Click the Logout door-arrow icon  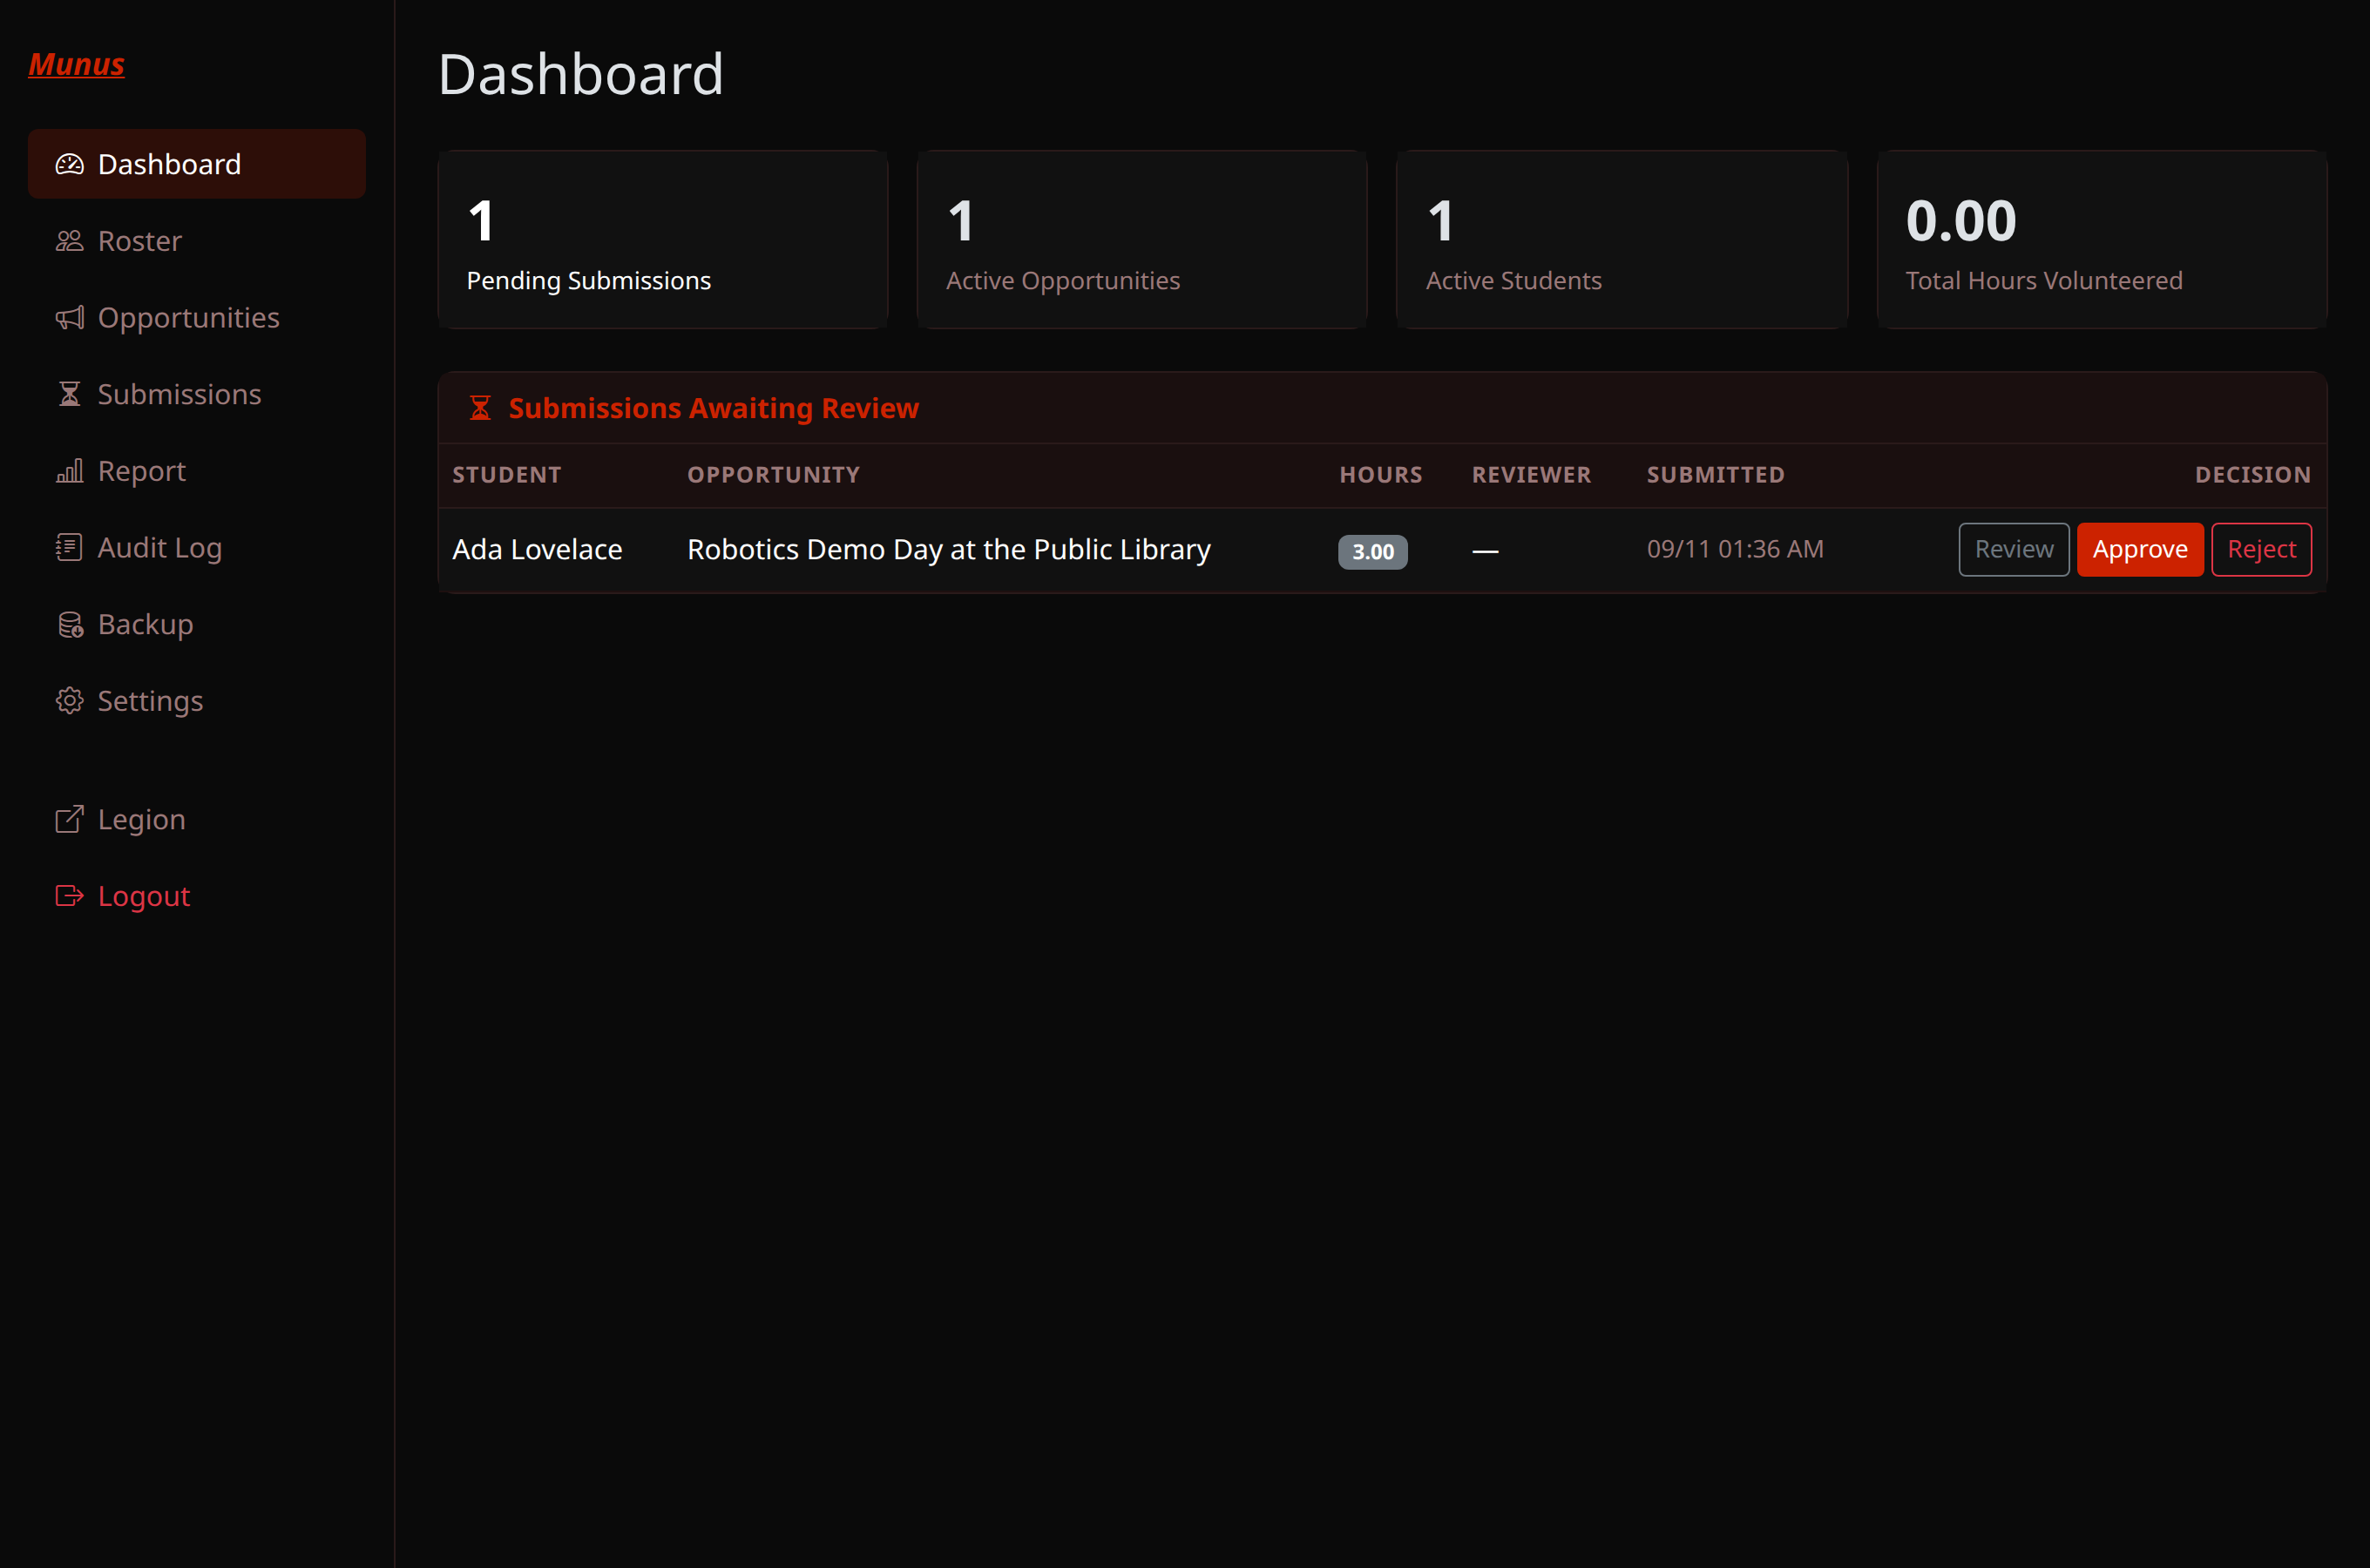[69, 896]
